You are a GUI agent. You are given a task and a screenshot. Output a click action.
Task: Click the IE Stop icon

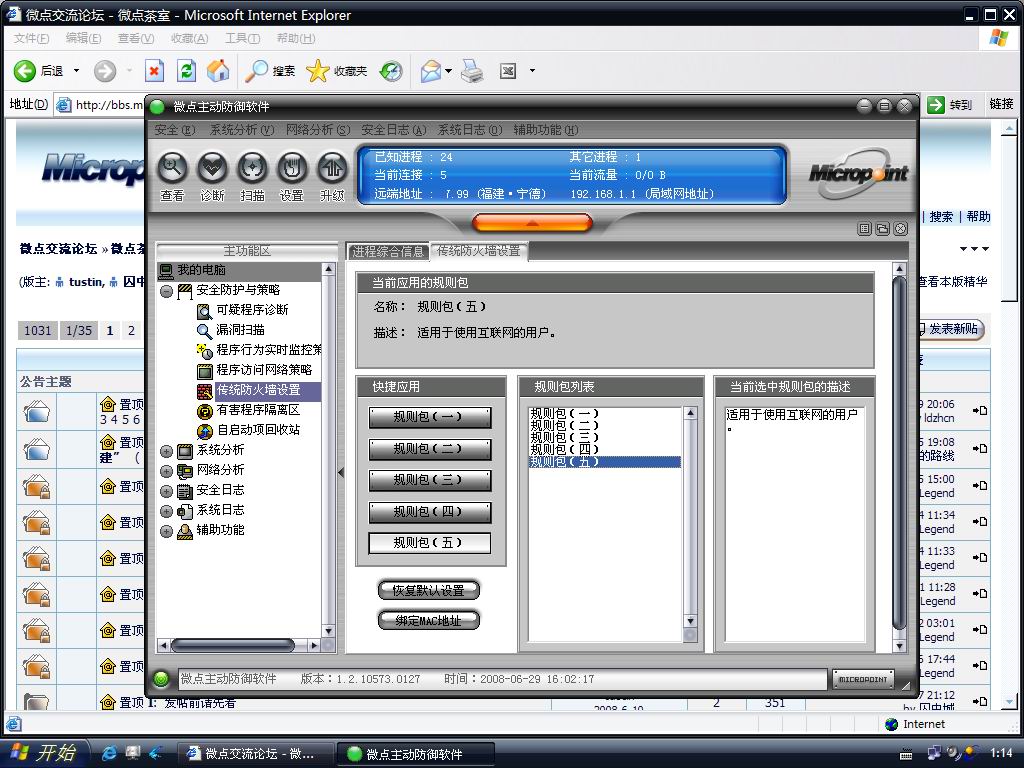coord(154,71)
